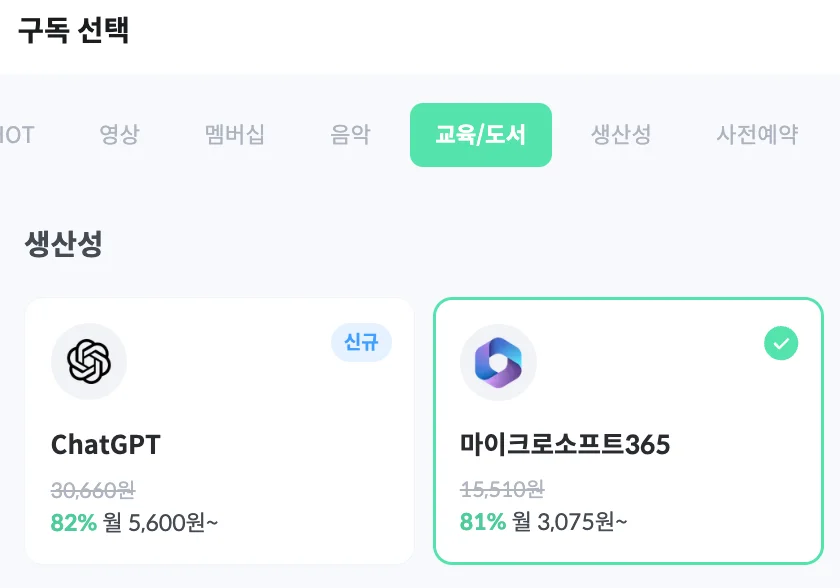Select the highlighted 교육/도서 tab
The width and height of the screenshot is (840, 588).
[x=480, y=135]
